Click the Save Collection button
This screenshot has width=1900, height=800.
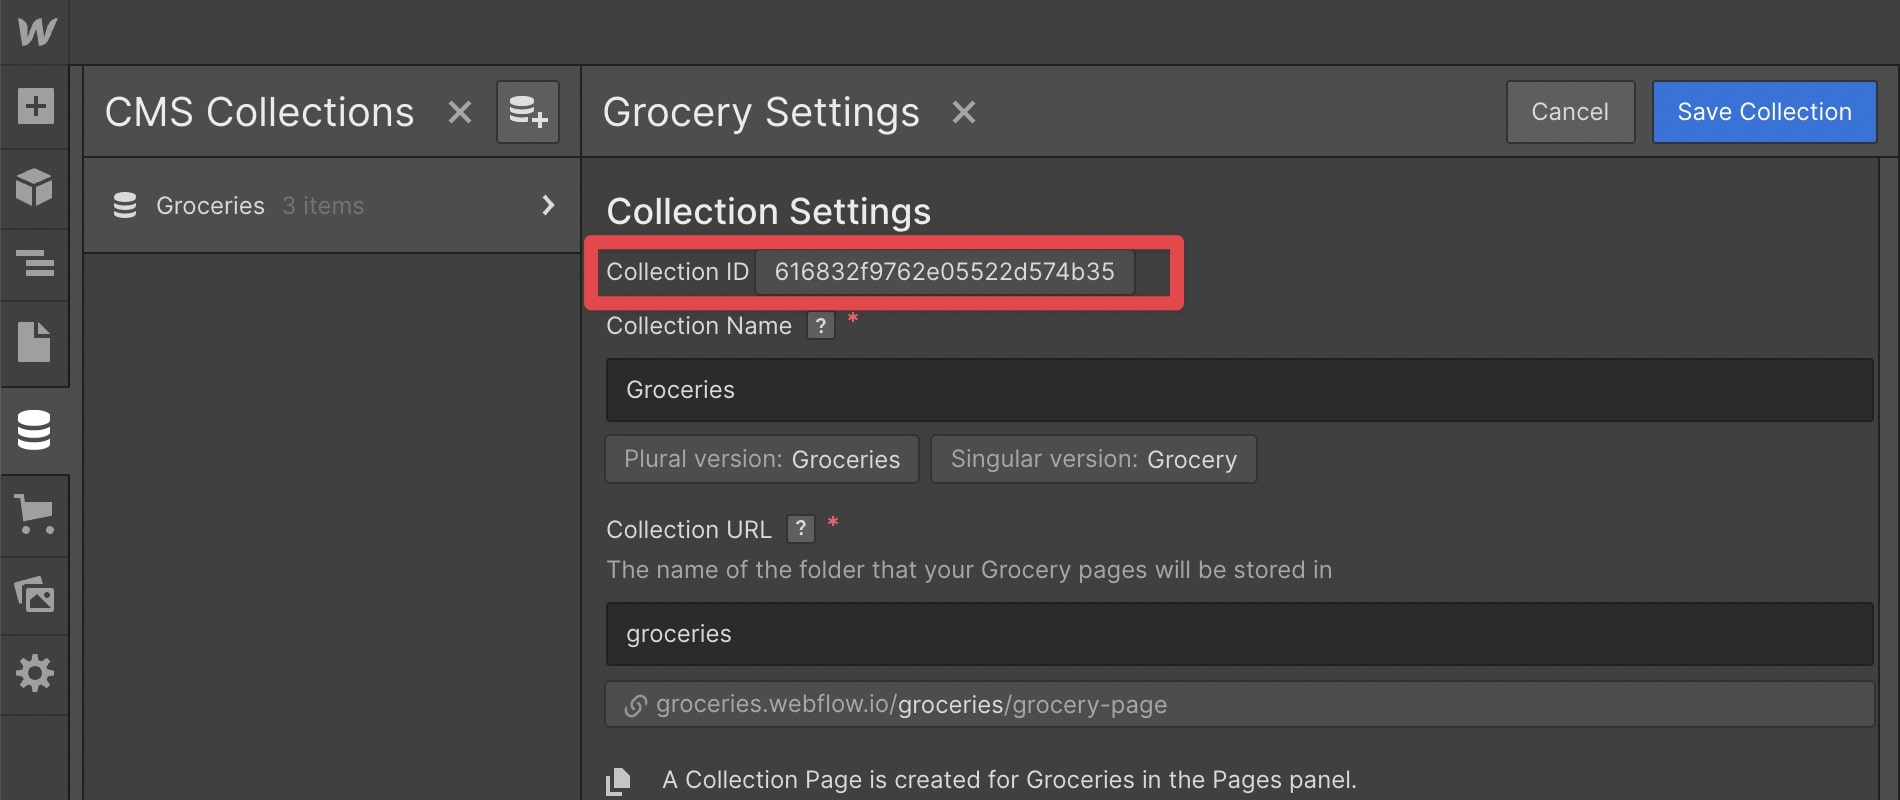pos(1764,112)
